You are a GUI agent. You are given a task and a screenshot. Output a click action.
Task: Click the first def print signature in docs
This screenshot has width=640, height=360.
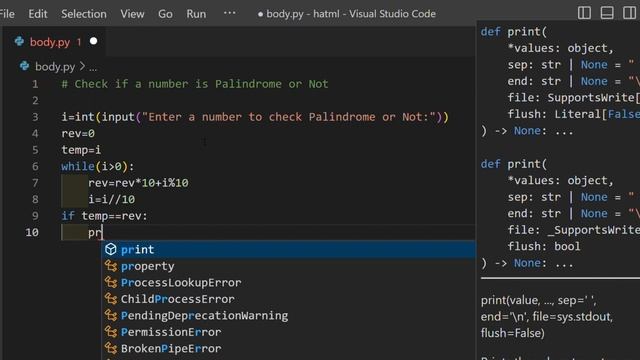click(514, 32)
